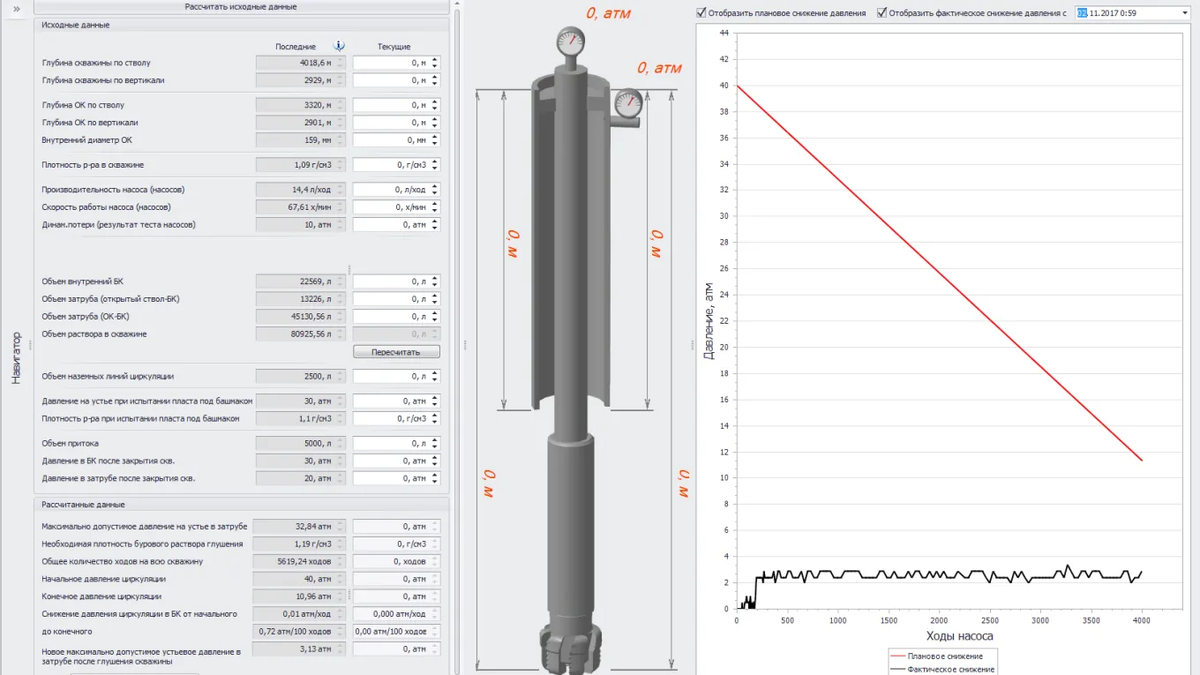Click the stepper arrows for Давление в БК после закрытия скв.
The width and height of the screenshot is (1200, 675).
click(x=435, y=461)
